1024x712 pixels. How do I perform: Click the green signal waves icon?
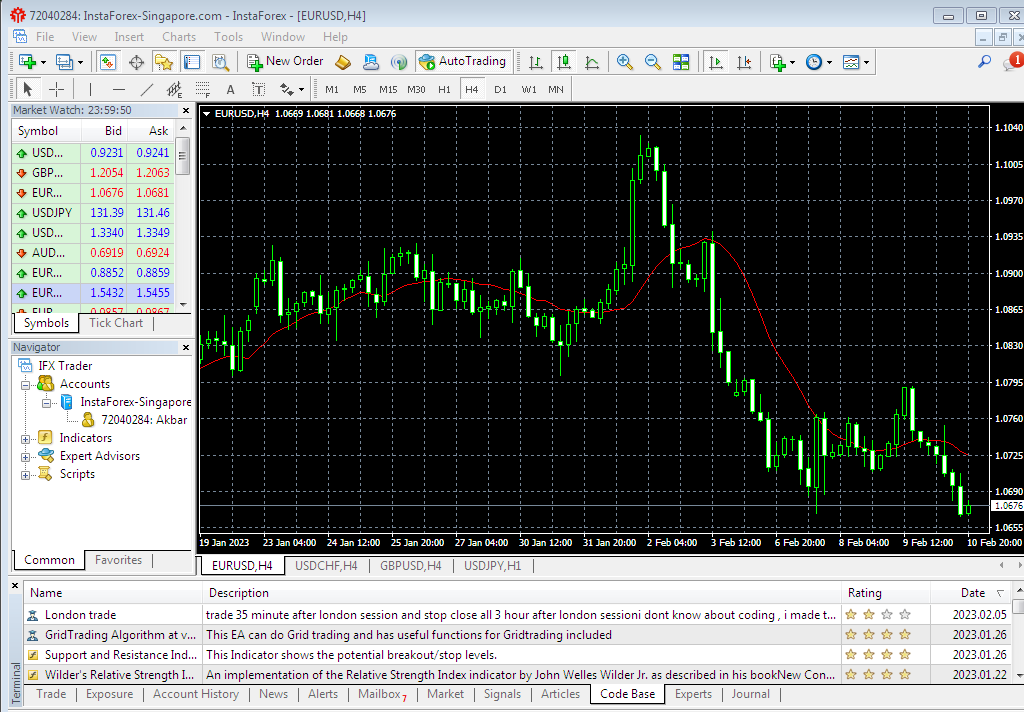pos(398,62)
